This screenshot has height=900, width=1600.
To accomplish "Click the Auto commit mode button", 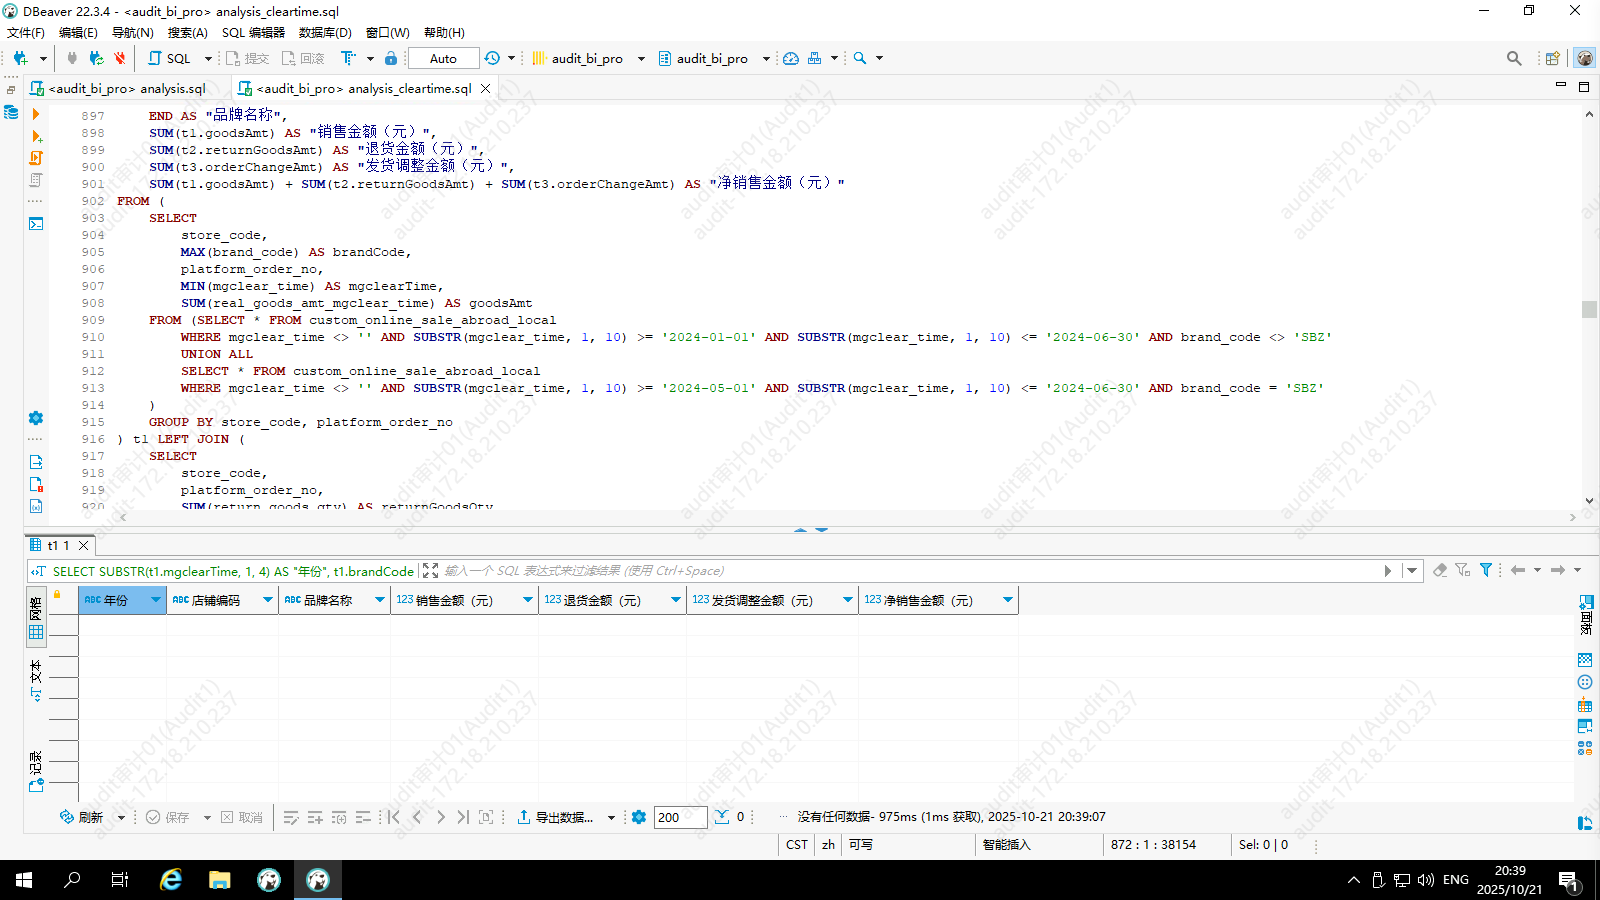I will (x=443, y=58).
